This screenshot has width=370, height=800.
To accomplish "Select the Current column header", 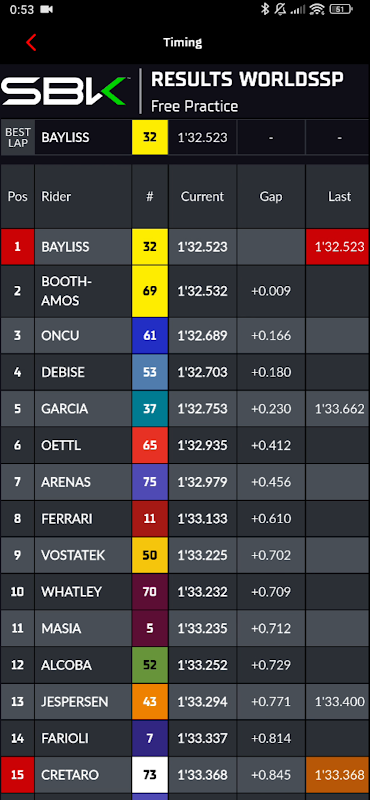I will [x=203, y=196].
